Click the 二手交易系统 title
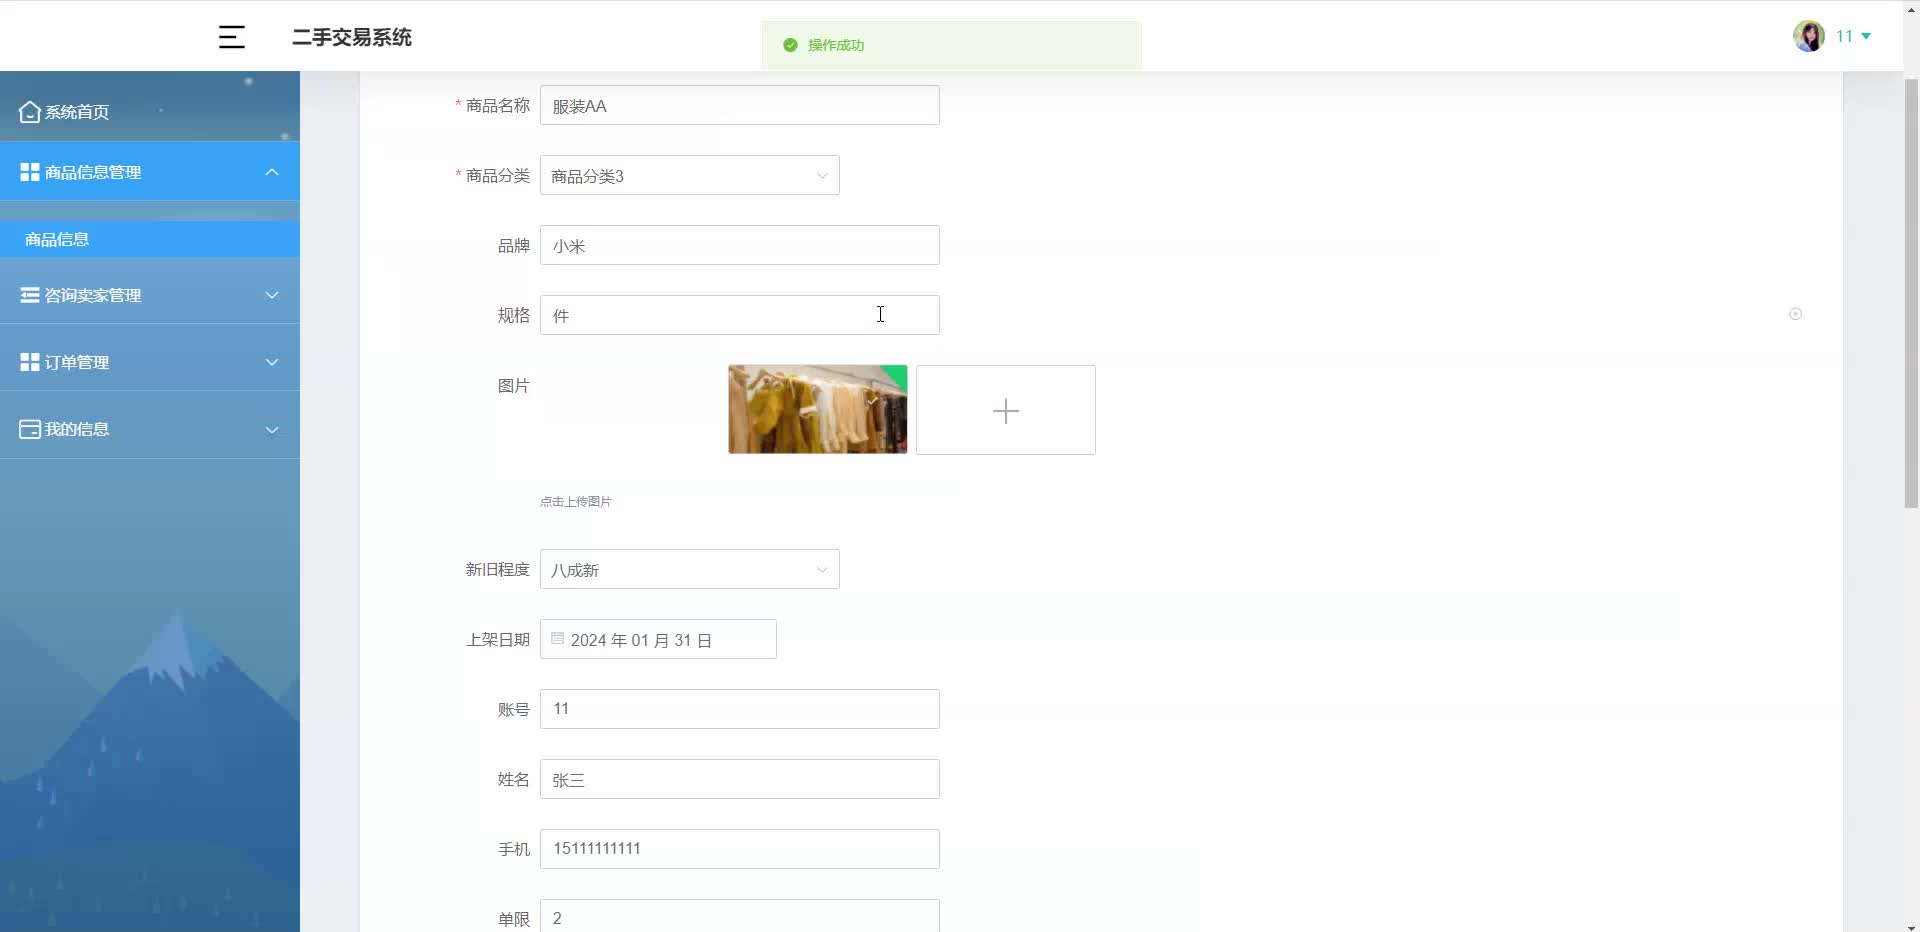The image size is (1920, 932). click(352, 37)
